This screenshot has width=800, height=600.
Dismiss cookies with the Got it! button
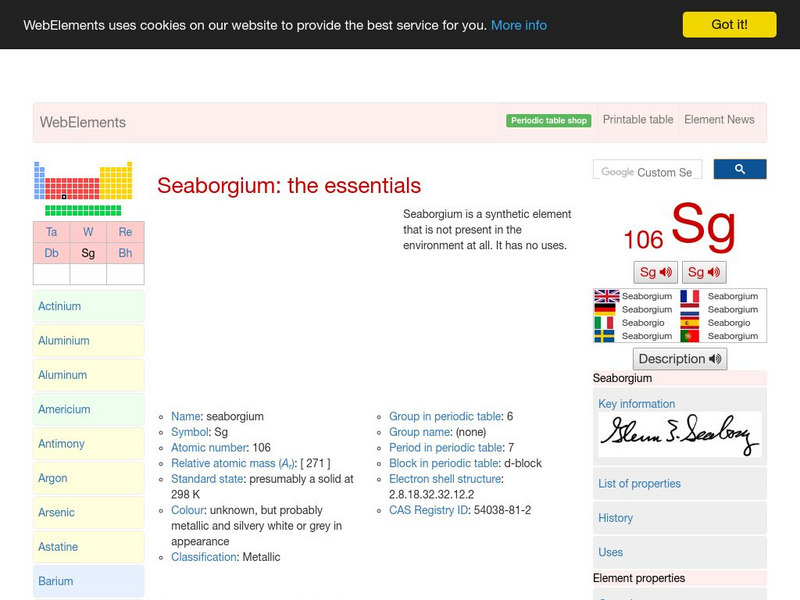[729, 25]
